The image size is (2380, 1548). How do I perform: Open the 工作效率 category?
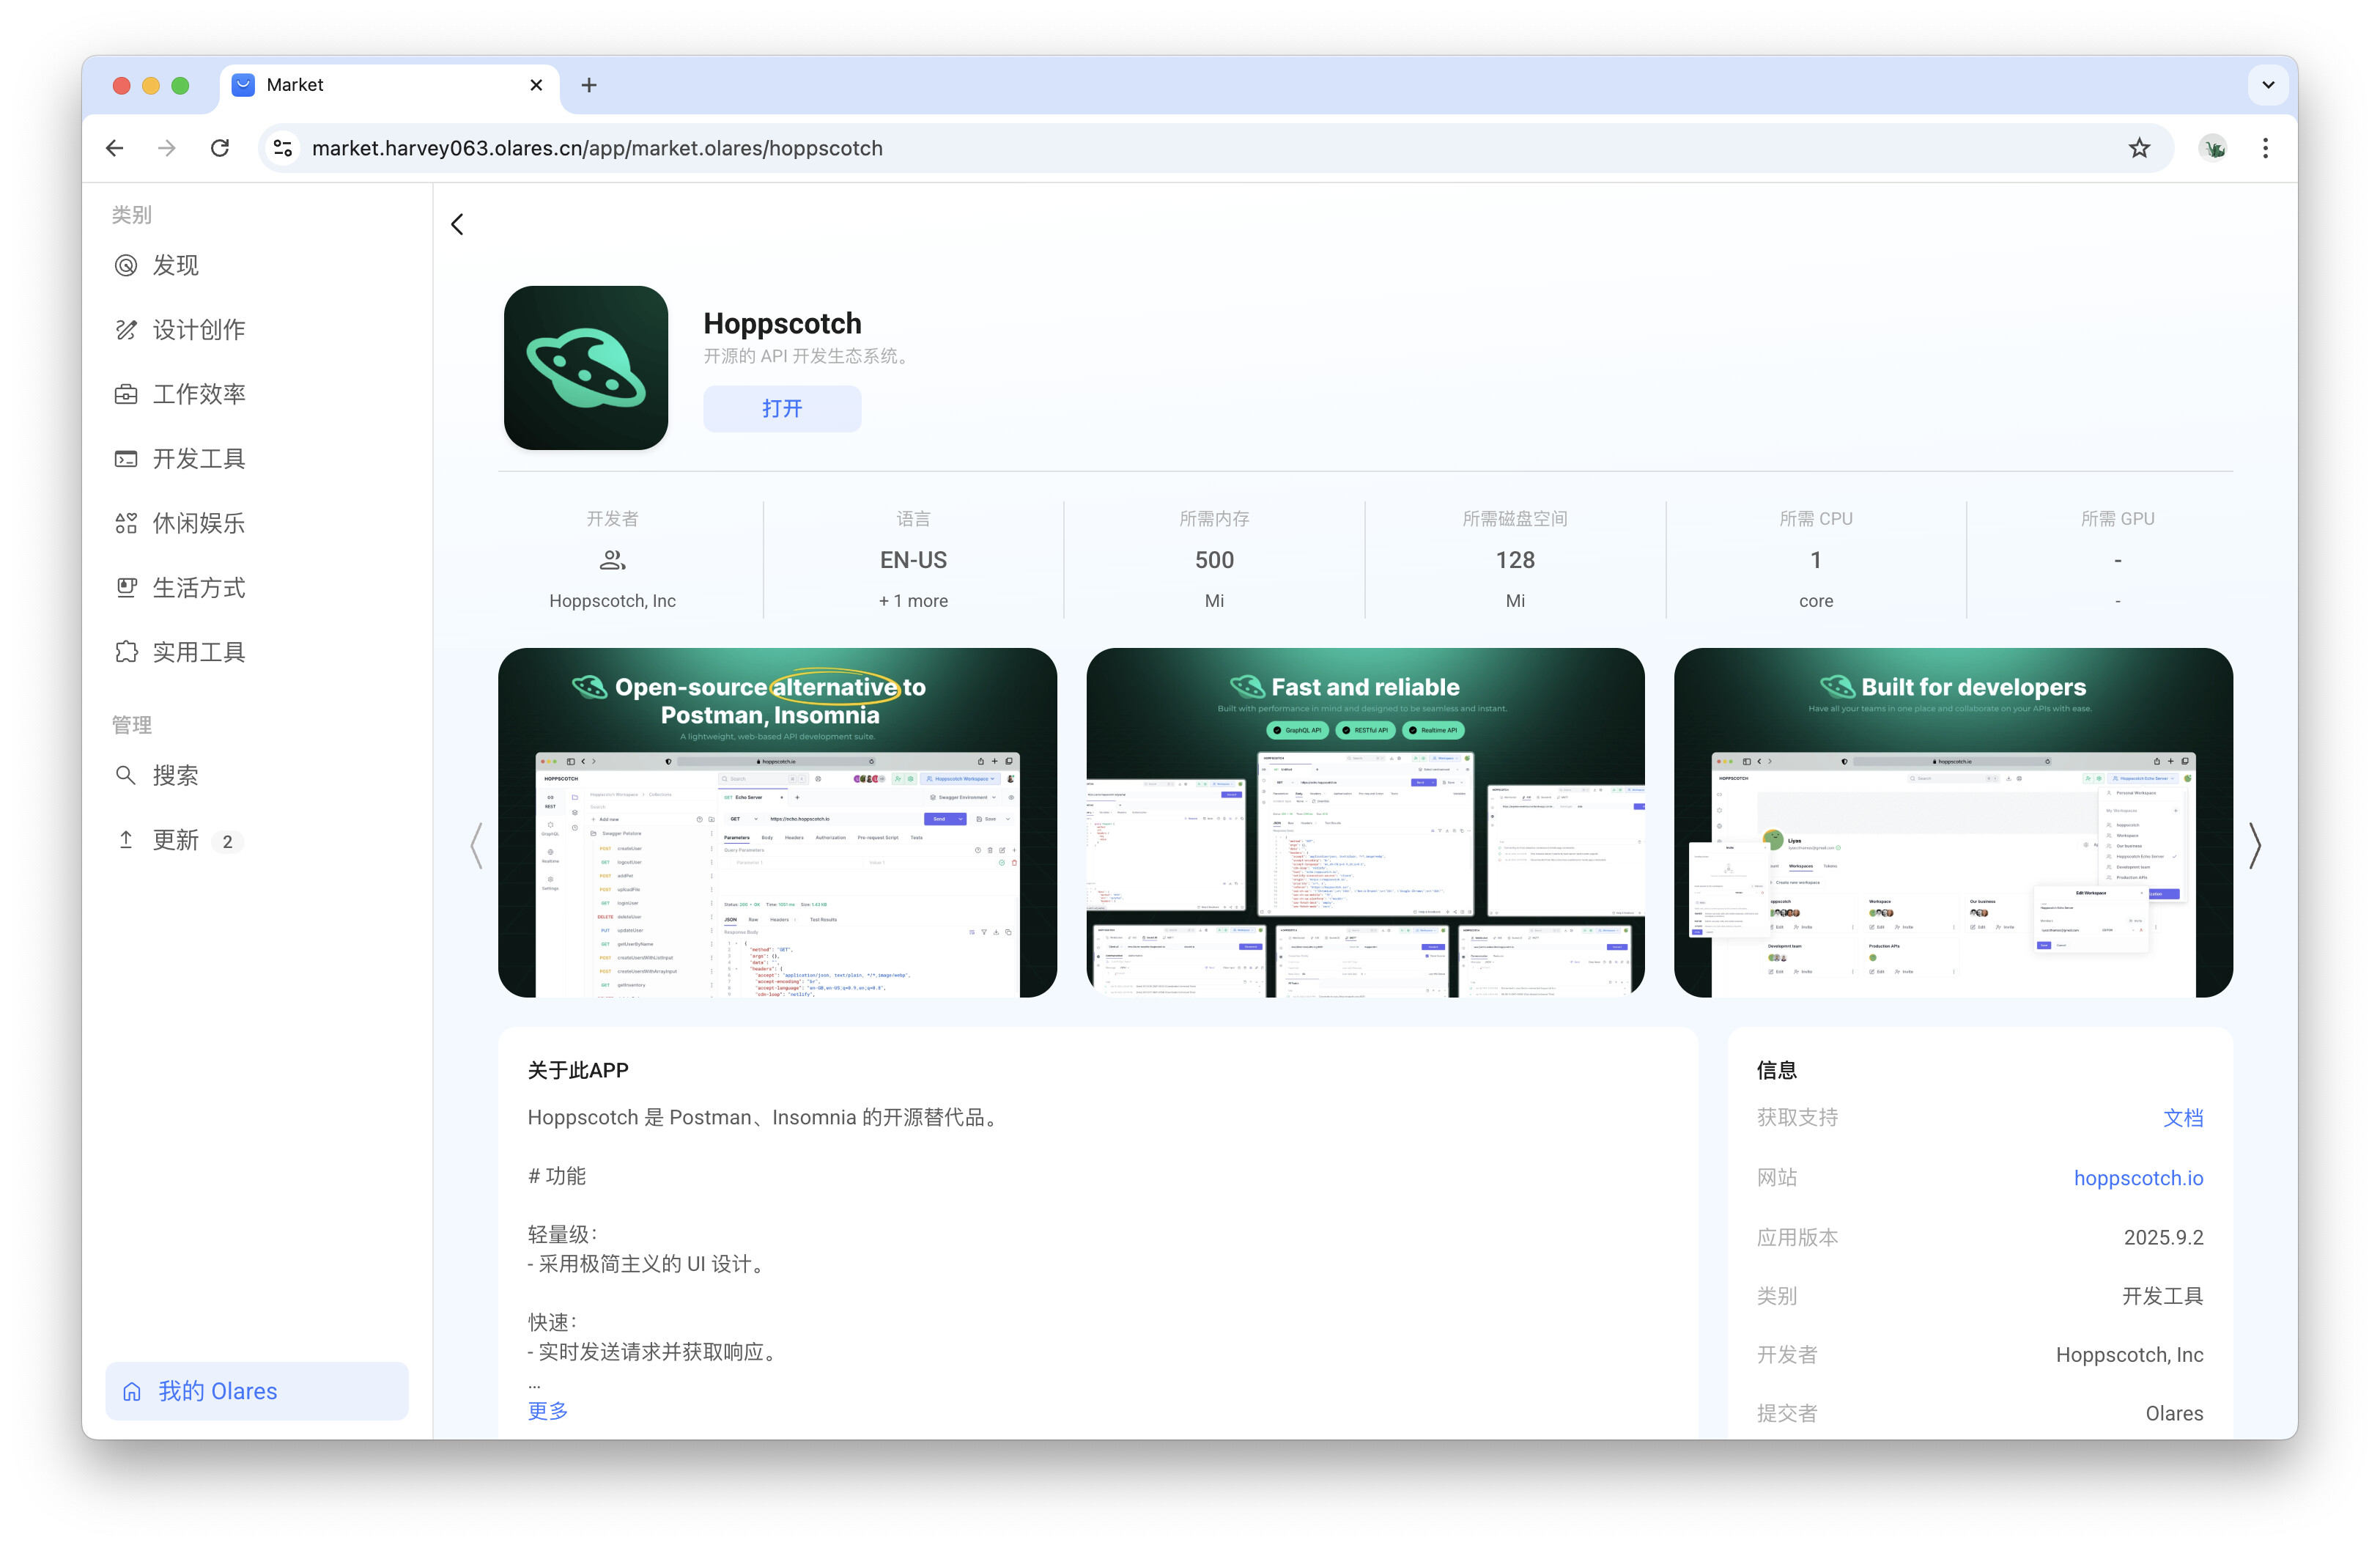pos(198,394)
